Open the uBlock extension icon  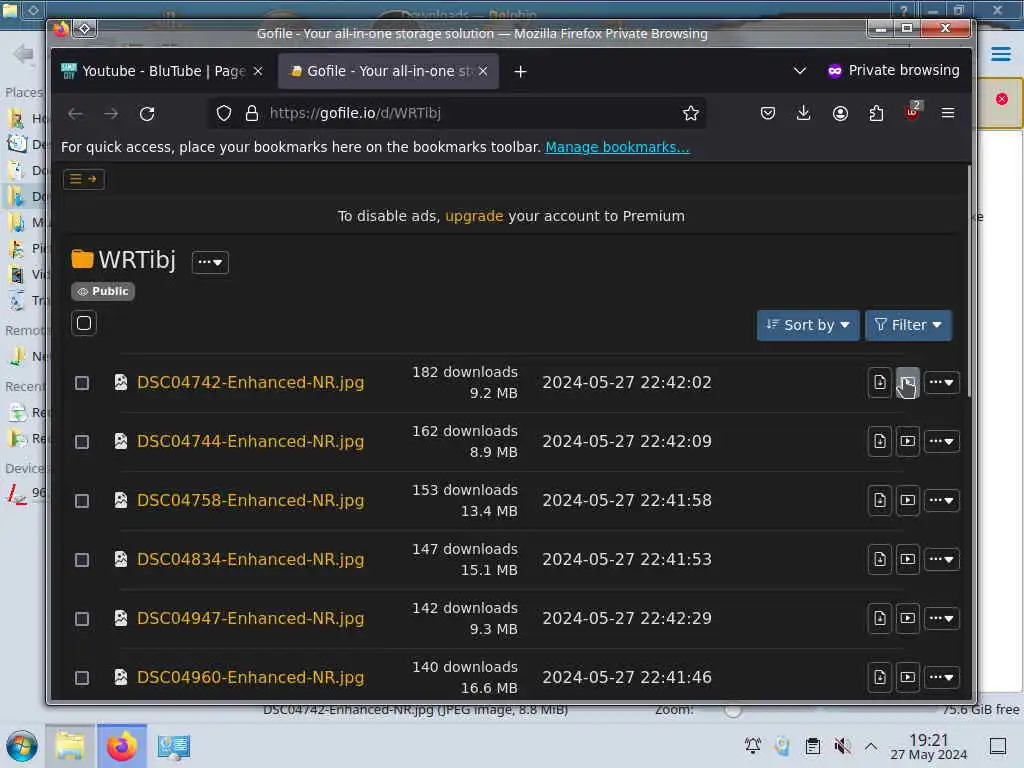[x=912, y=112]
